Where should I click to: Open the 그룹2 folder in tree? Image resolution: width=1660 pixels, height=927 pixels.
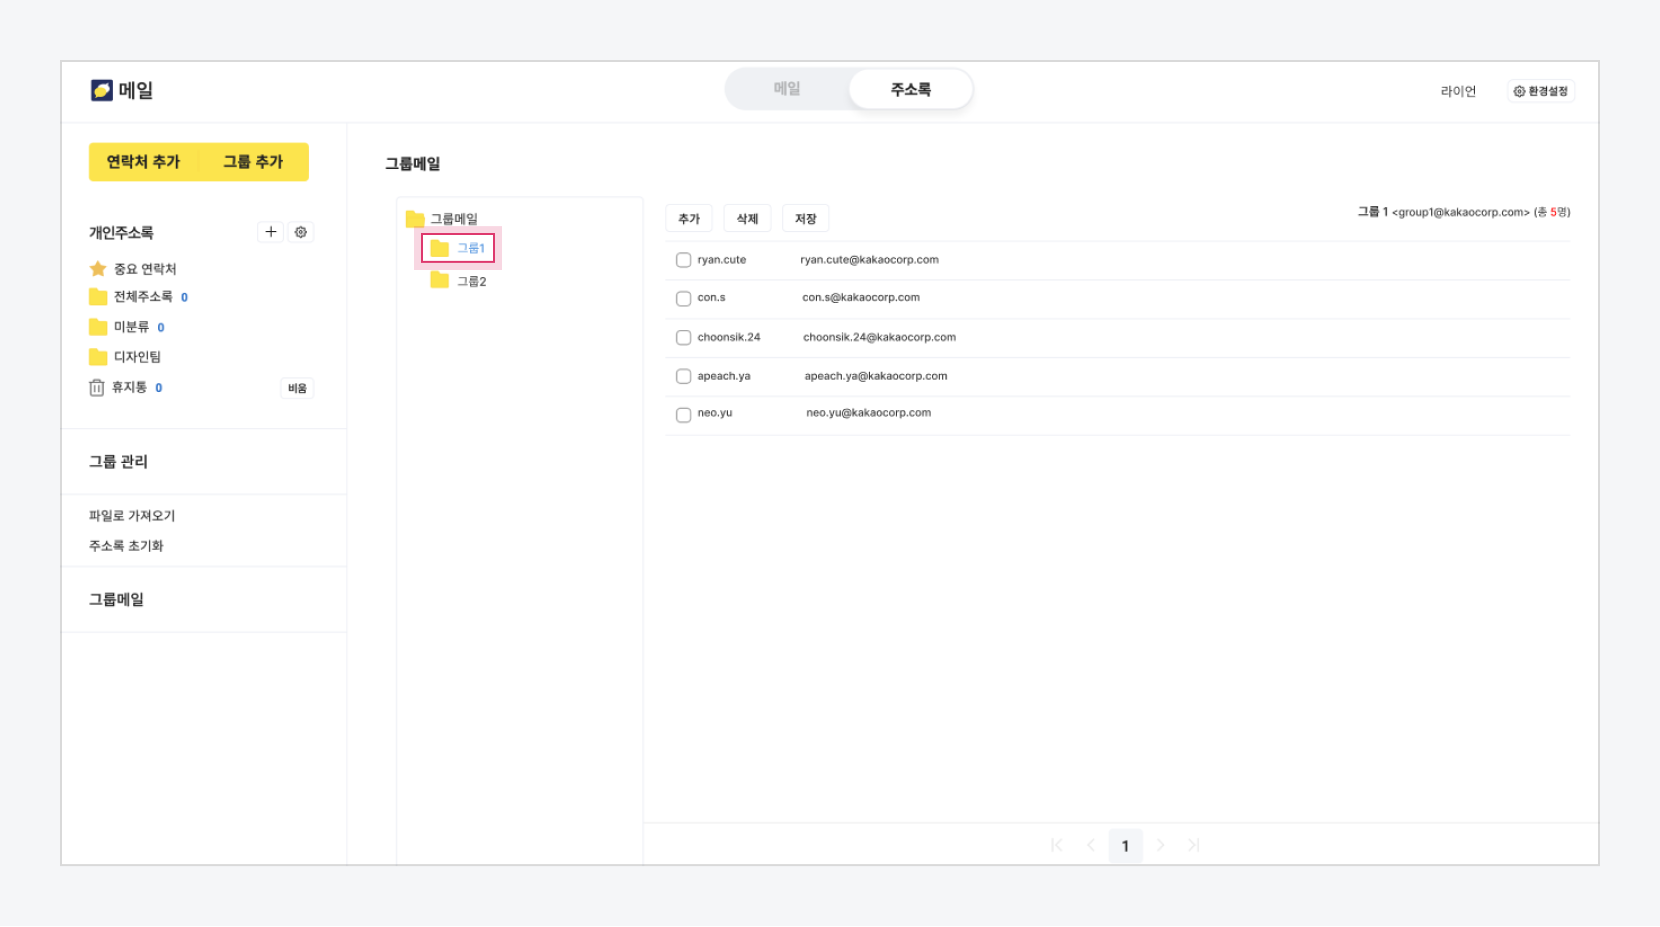pyautogui.click(x=470, y=281)
